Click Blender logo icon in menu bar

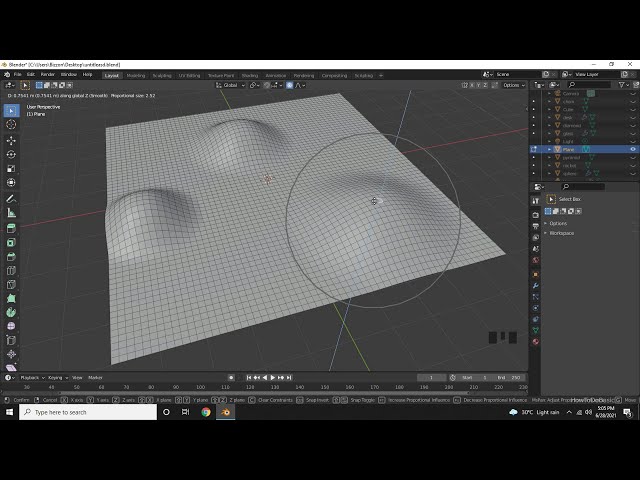pos(7,75)
